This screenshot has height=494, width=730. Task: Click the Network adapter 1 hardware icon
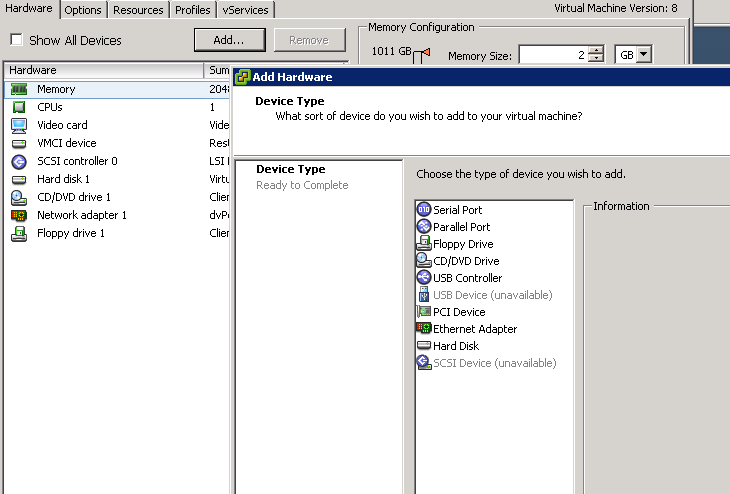[18, 215]
